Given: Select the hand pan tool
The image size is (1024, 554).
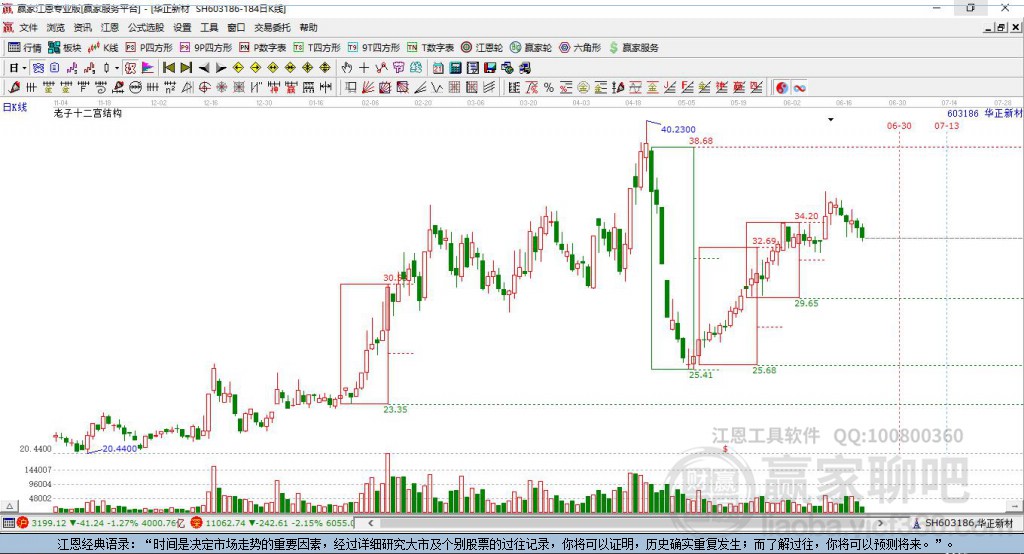Looking at the screenshot, I should click(347, 67).
